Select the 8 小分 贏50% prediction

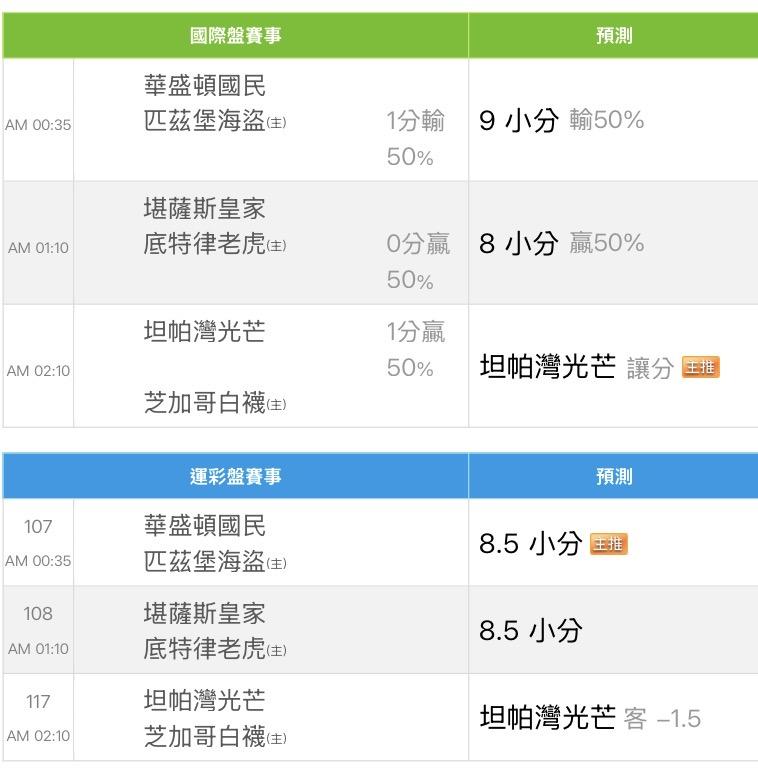click(517, 243)
